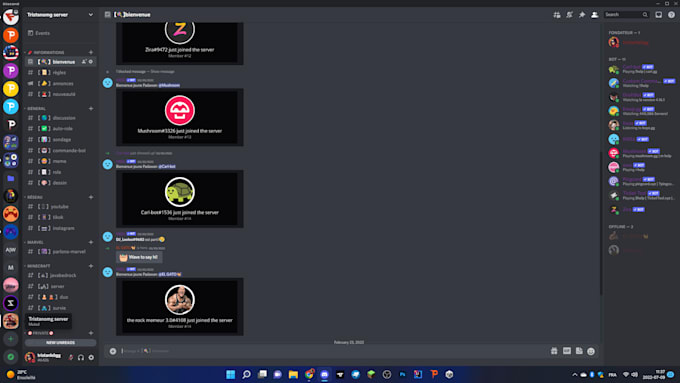Collapse the MINECRAFT category

pos(38,266)
